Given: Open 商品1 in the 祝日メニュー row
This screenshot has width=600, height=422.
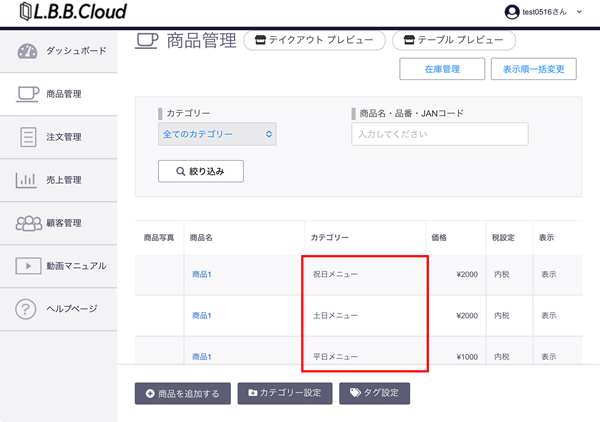Looking at the screenshot, I should [x=202, y=274].
